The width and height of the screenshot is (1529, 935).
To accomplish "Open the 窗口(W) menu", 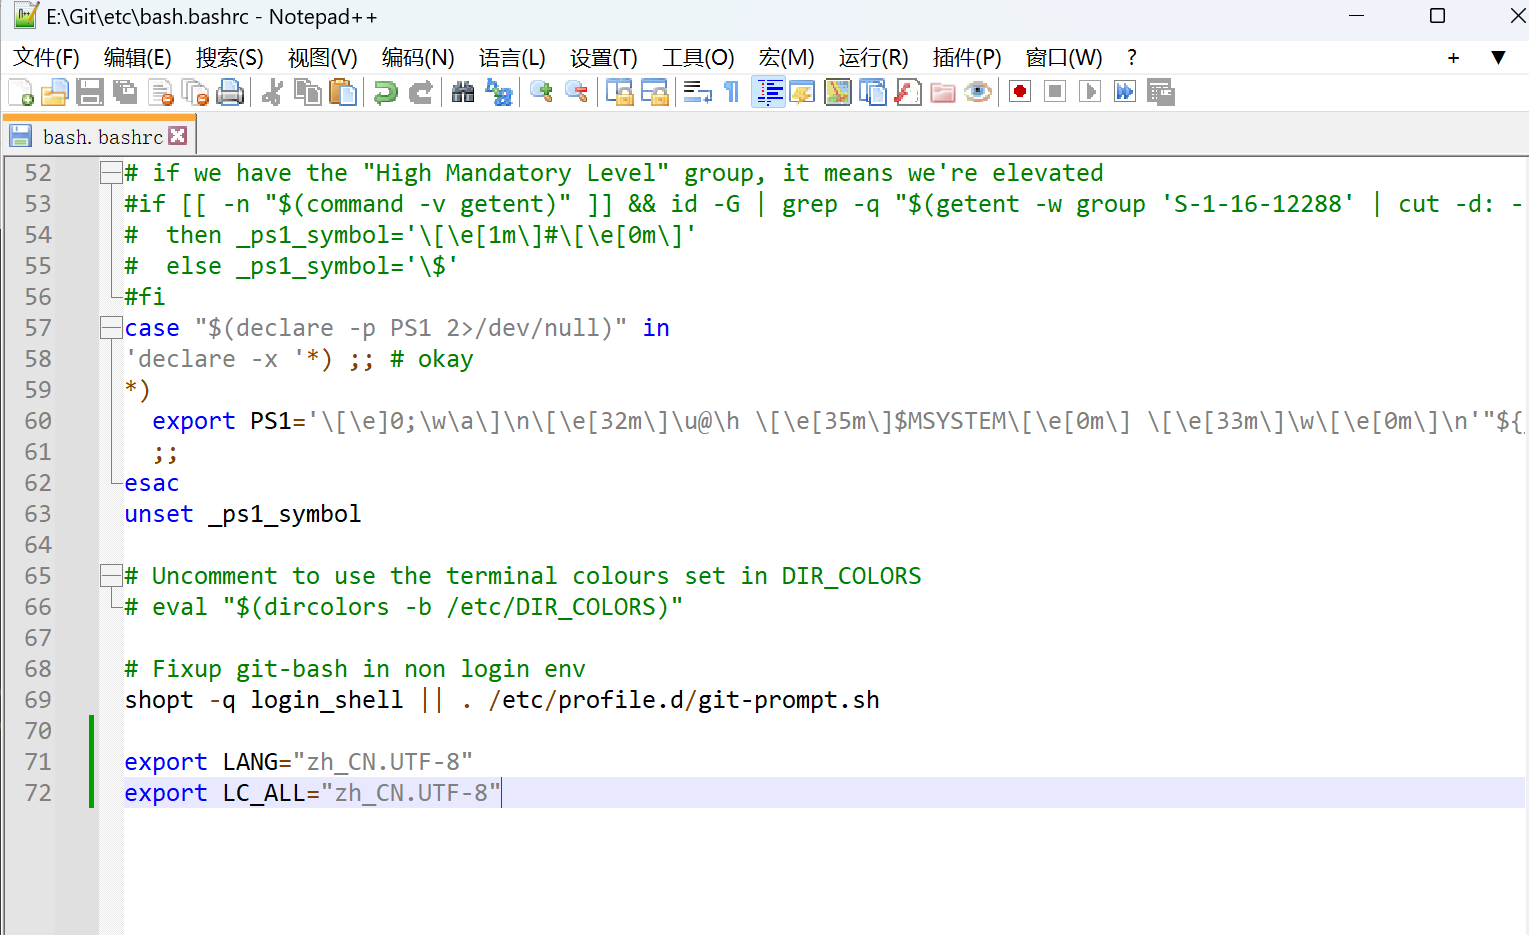I will (x=1064, y=58).
